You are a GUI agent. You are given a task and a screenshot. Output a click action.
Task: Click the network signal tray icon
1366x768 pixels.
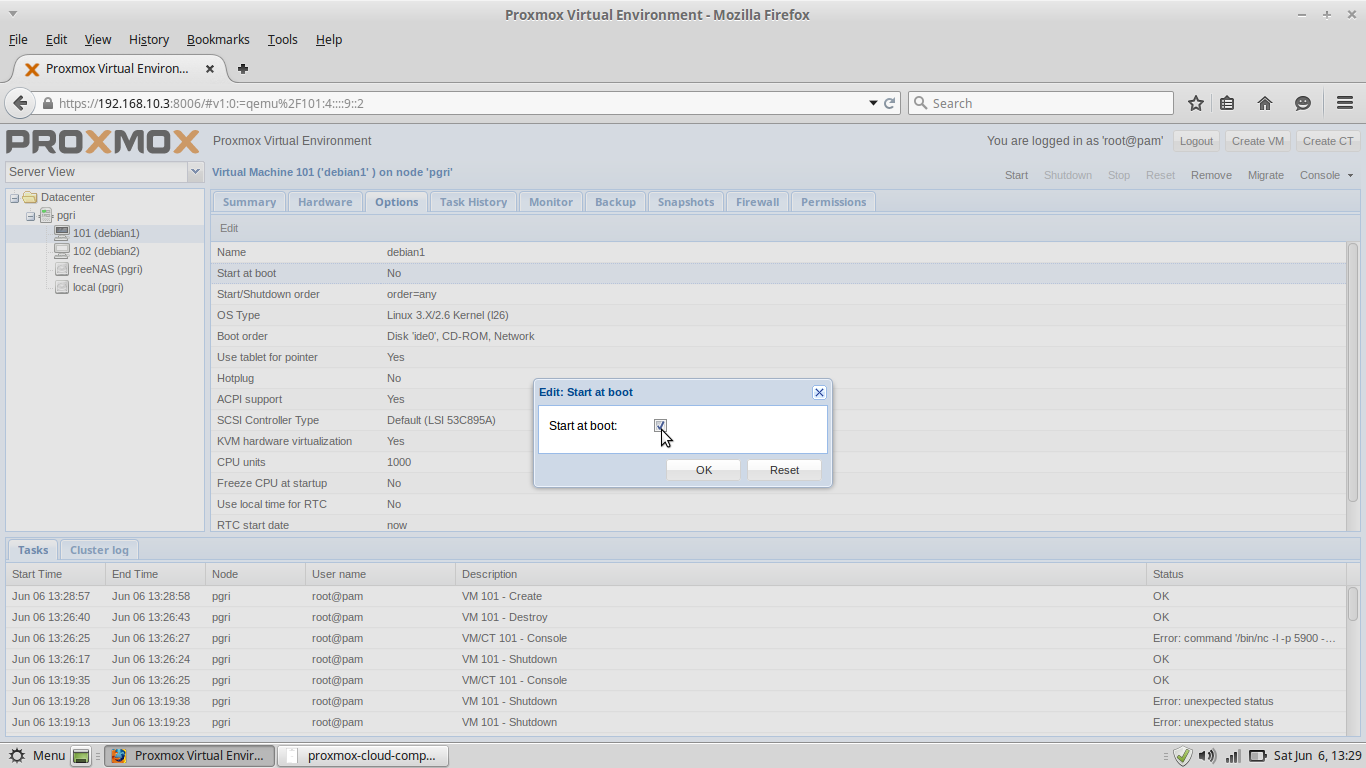click(1233, 756)
